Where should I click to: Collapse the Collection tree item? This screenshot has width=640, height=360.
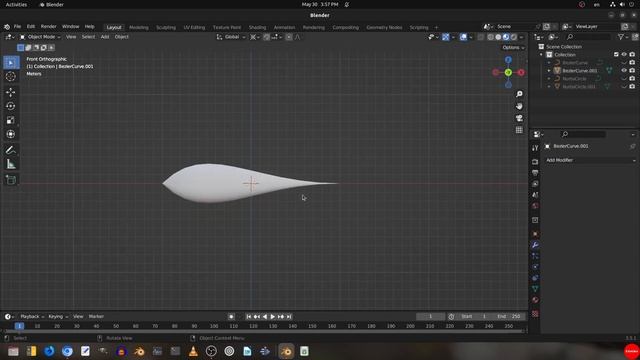[542, 55]
